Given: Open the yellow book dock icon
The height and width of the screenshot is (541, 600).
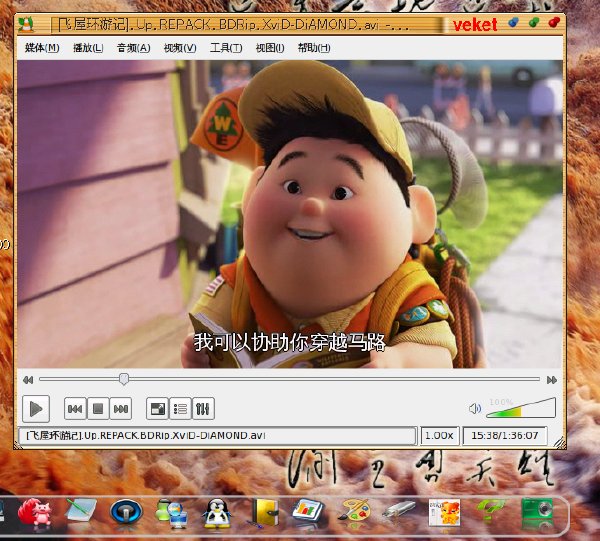Looking at the screenshot, I should 264,513.
